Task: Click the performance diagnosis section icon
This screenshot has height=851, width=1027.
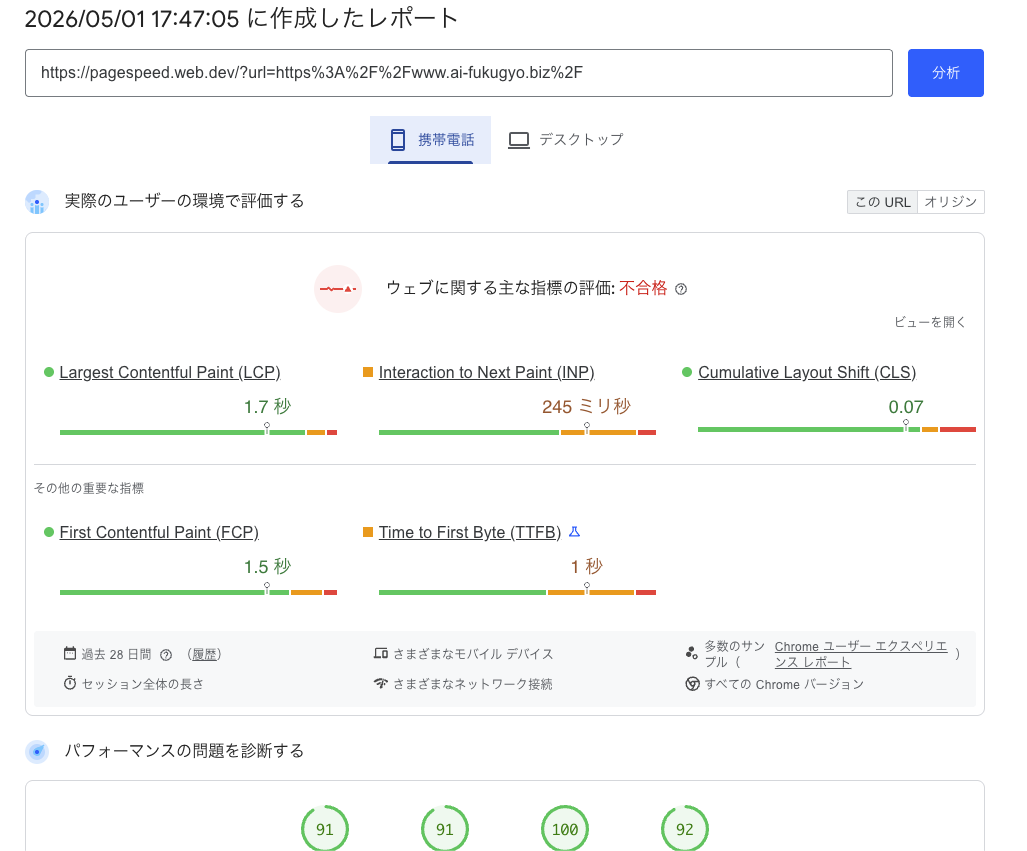Action: pyautogui.click(x=37, y=751)
